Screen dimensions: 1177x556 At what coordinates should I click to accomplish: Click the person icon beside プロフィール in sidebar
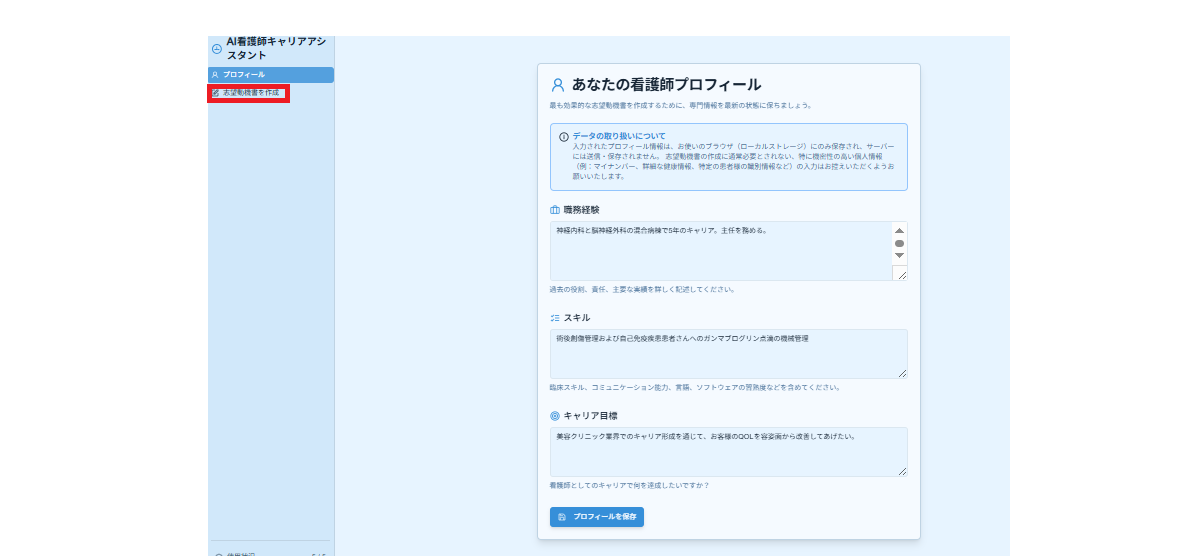pos(215,75)
